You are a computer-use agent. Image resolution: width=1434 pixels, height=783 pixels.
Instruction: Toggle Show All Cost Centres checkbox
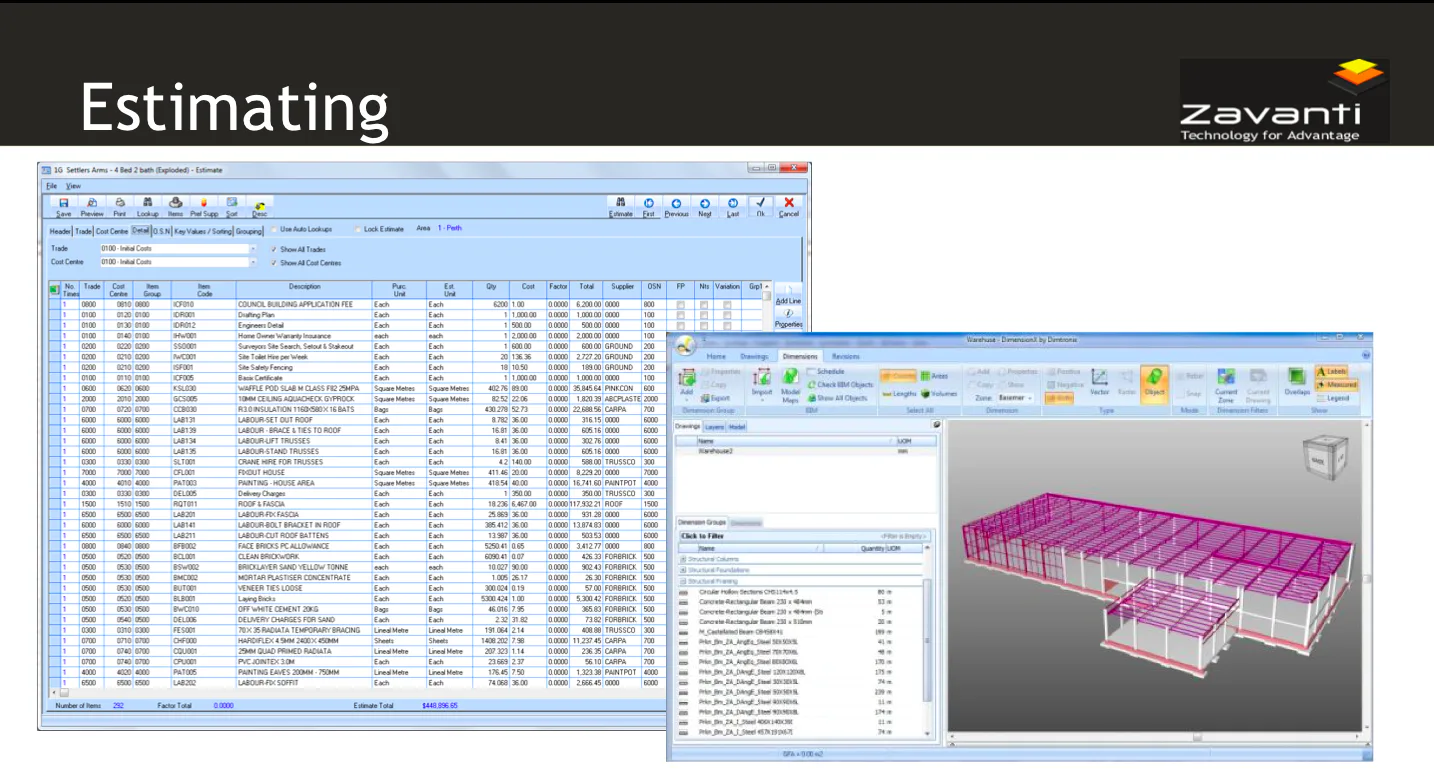click(274, 263)
